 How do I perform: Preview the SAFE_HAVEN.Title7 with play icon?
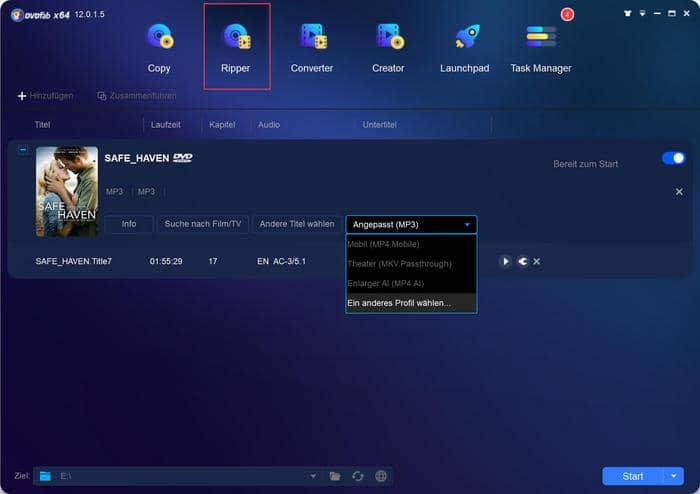coord(505,262)
